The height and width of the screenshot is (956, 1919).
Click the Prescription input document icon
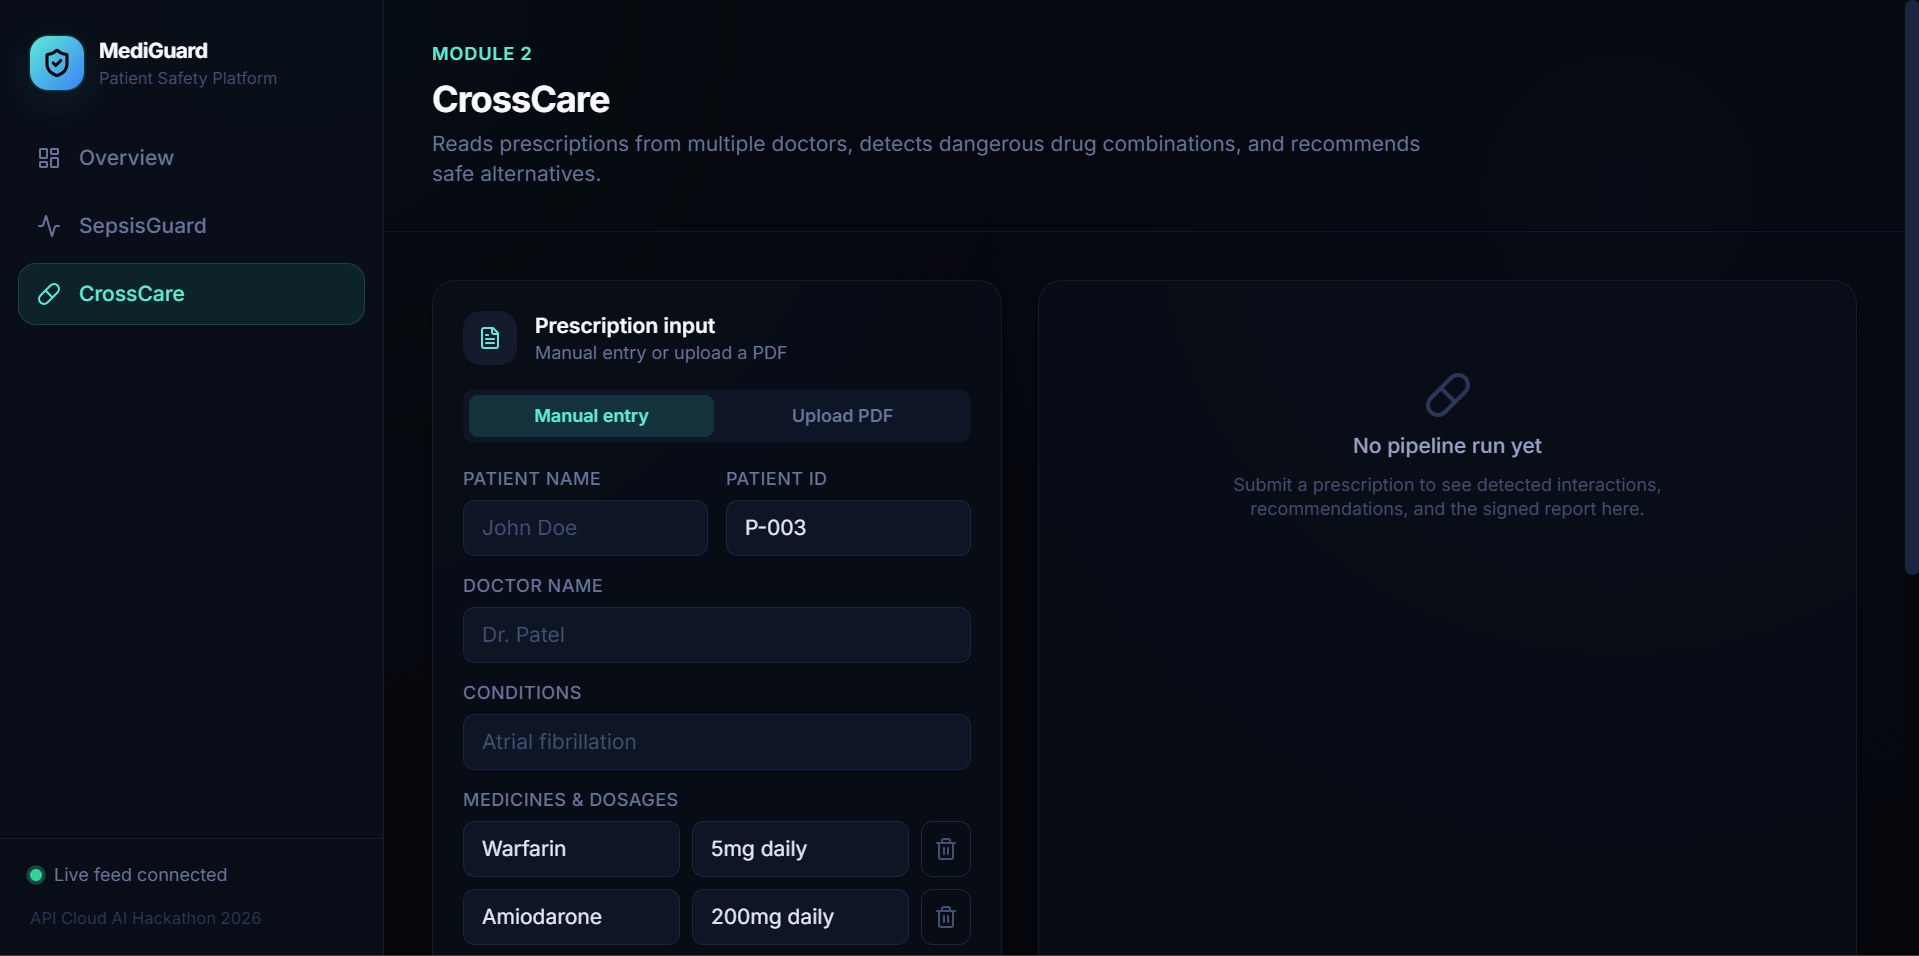pyautogui.click(x=490, y=338)
